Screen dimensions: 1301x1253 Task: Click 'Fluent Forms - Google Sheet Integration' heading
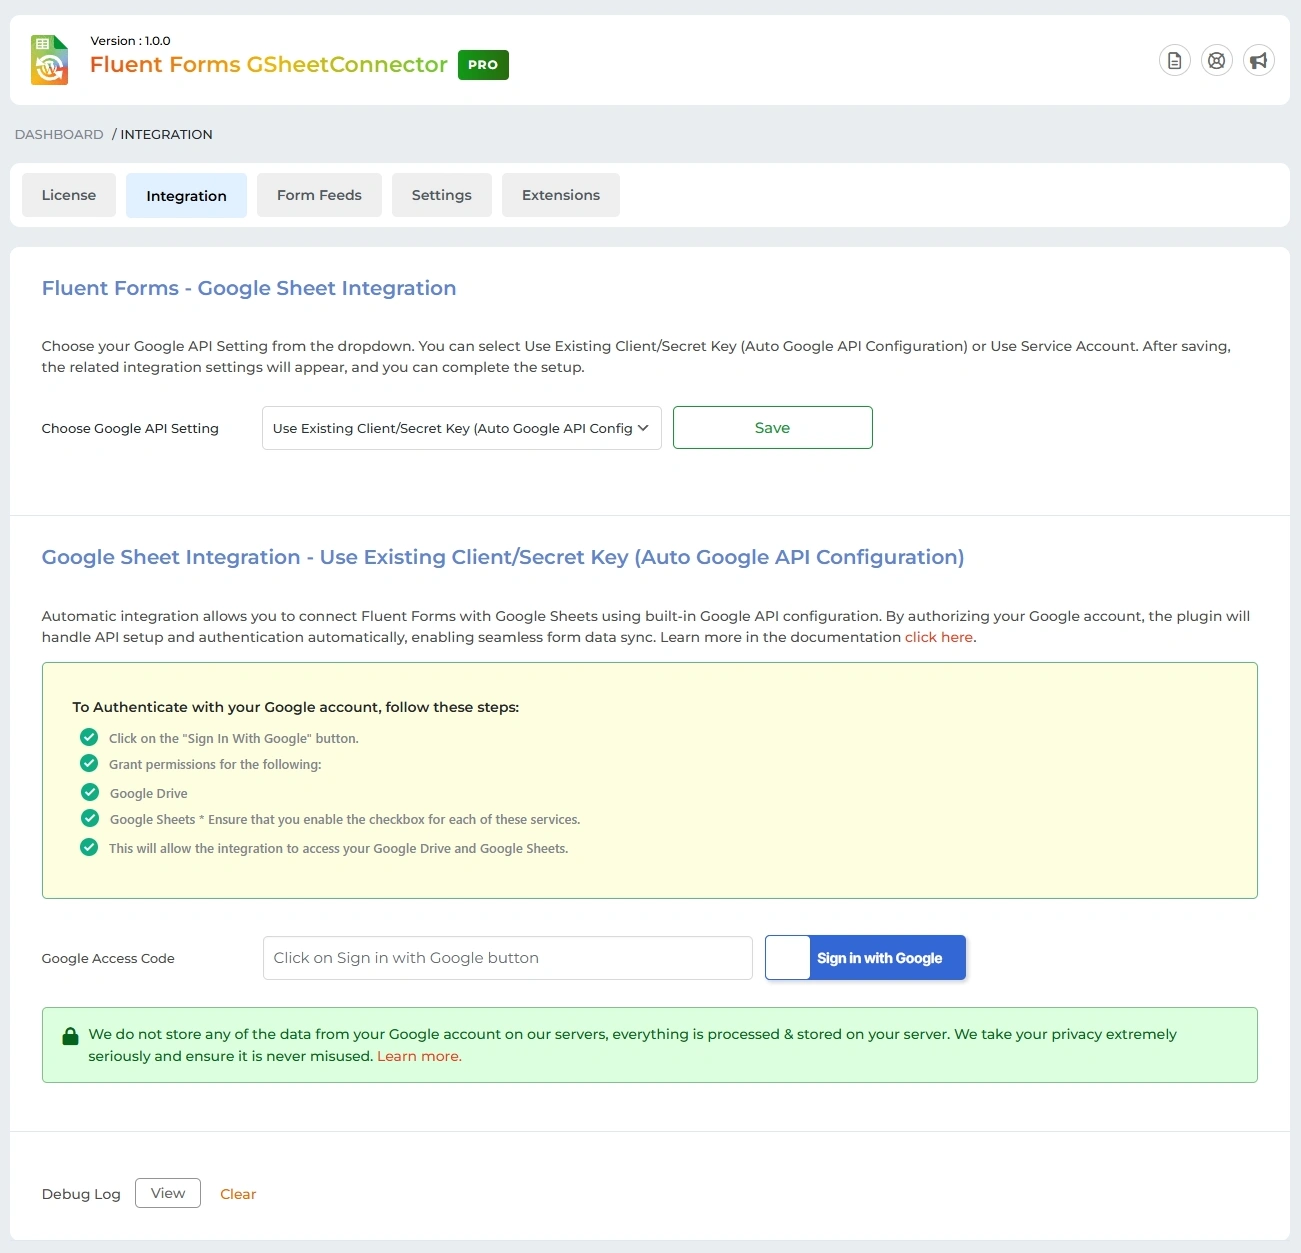[x=249, y=288]
